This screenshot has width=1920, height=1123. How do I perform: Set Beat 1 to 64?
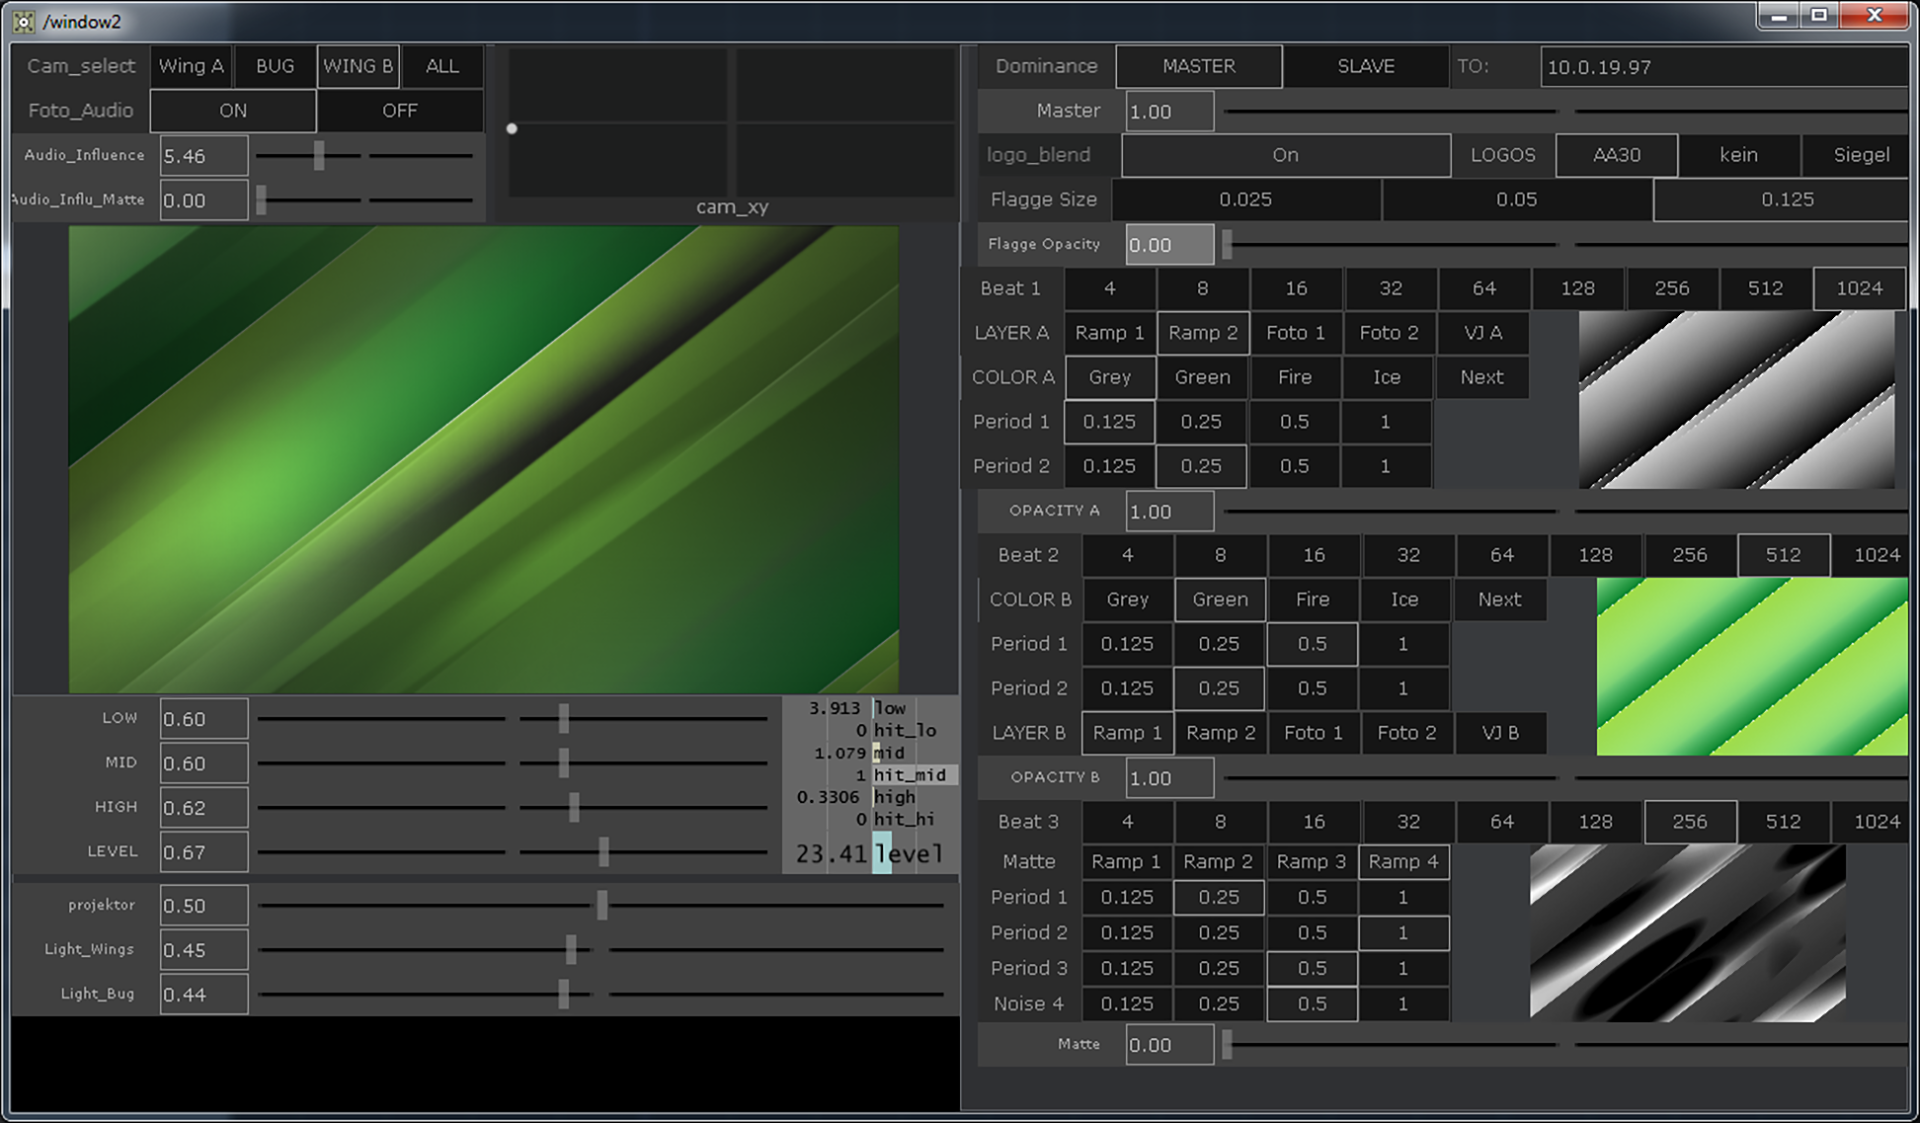pyautogui.click(x=1484, y=289)
